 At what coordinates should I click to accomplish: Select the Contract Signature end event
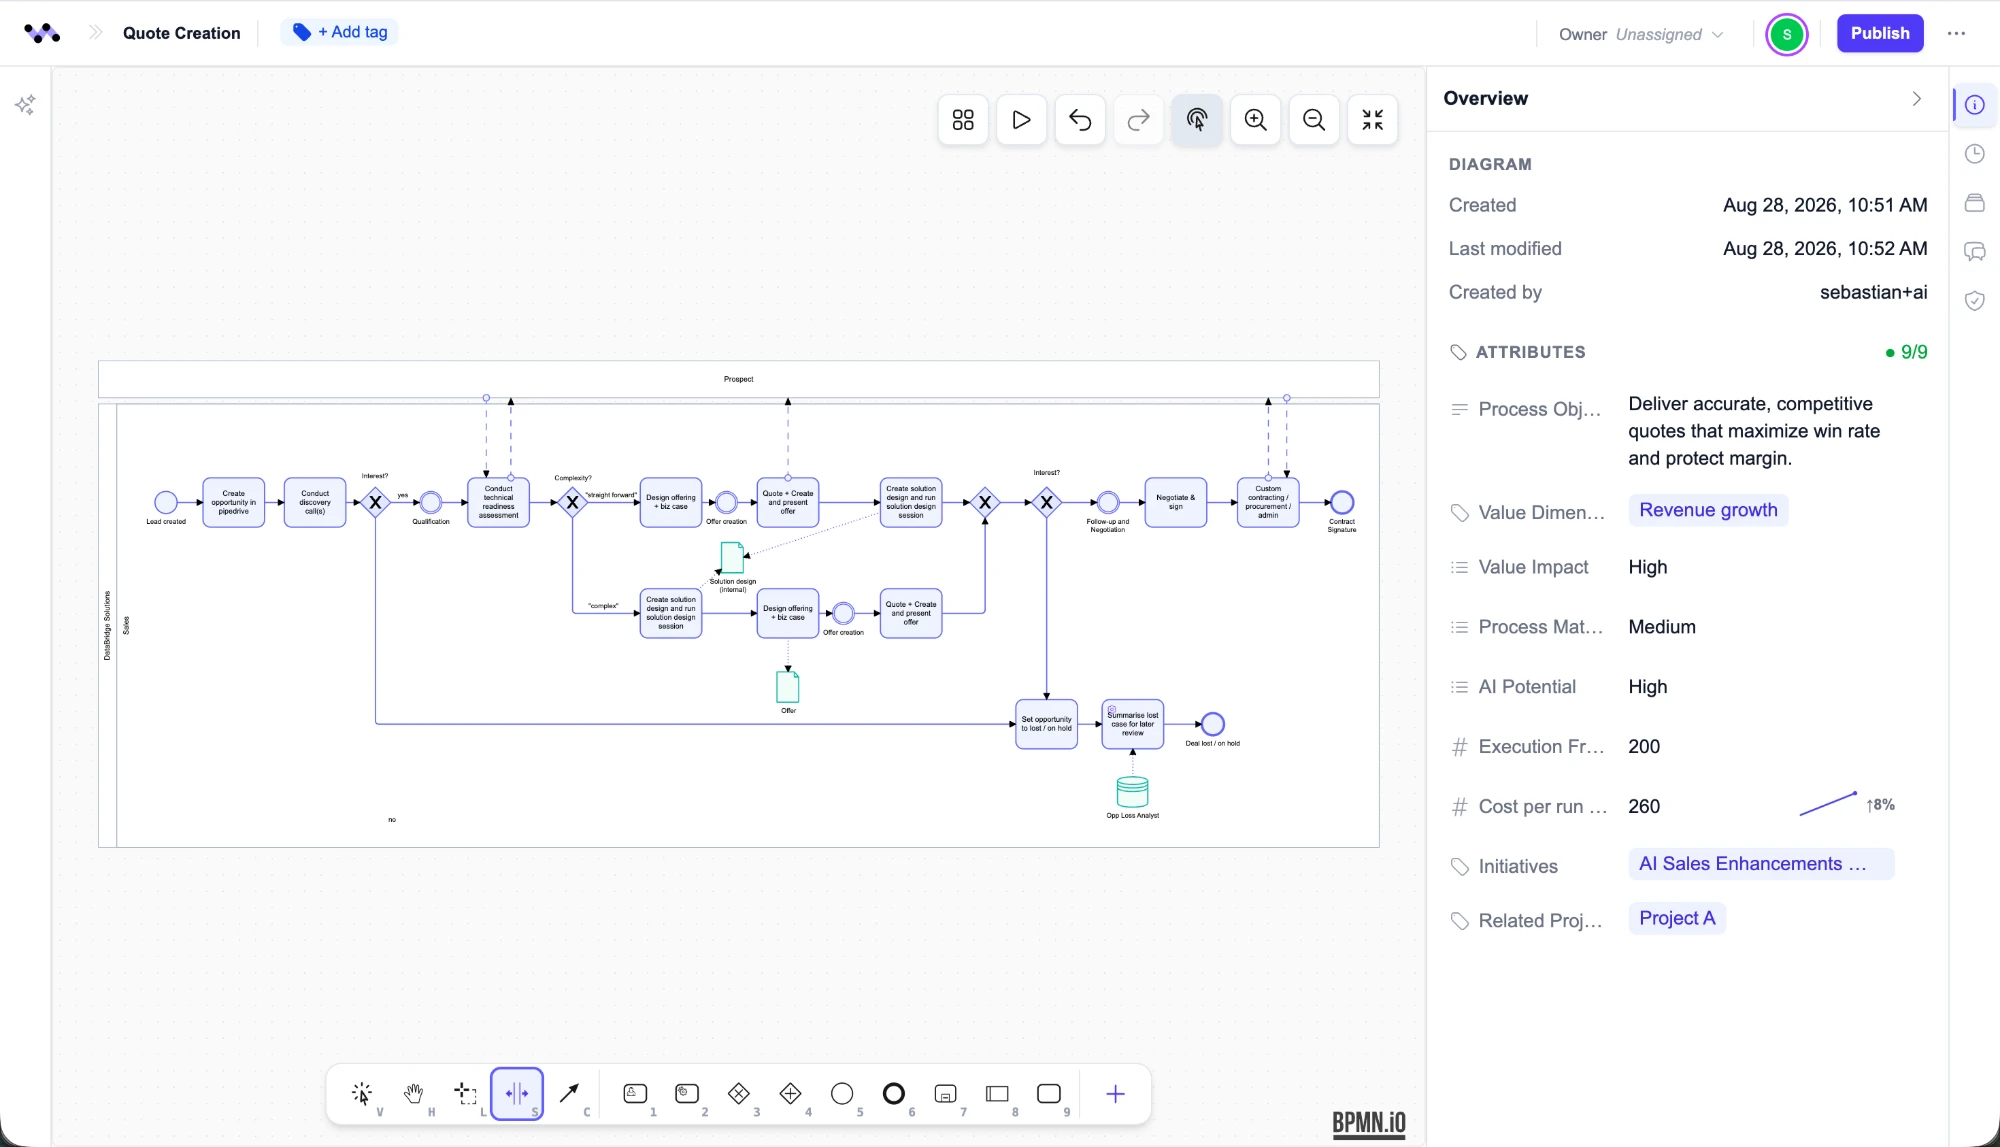coord(1342,502)
